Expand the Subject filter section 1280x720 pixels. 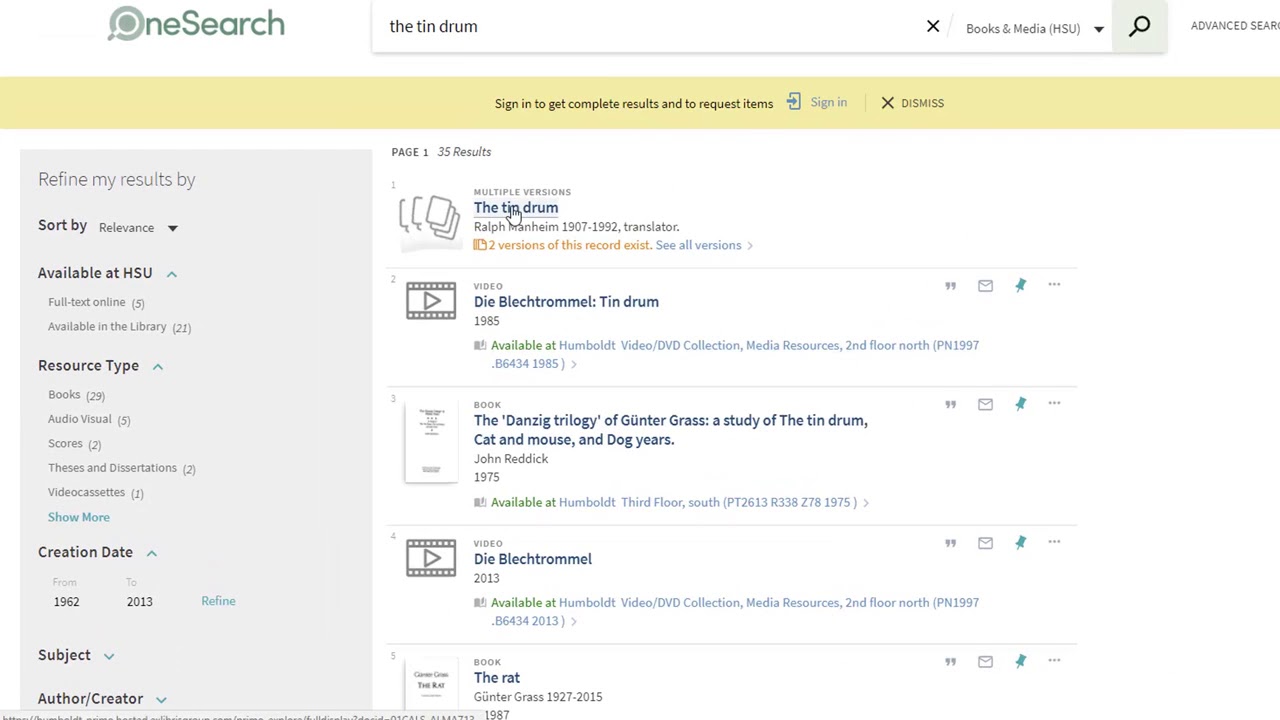point(108,656)
